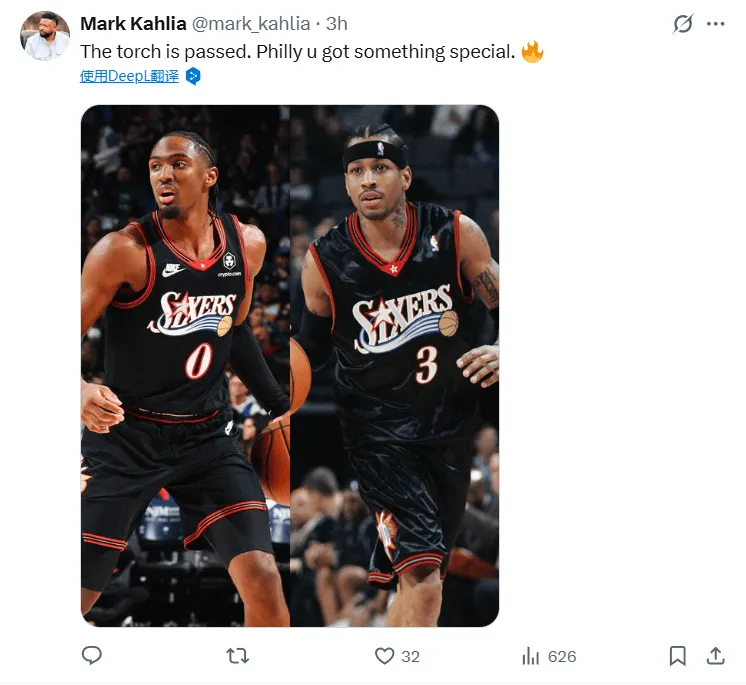The height and width of the screenshot is (685, 746).
Task: Like the tweet with the heart icon
Action: 385,656
